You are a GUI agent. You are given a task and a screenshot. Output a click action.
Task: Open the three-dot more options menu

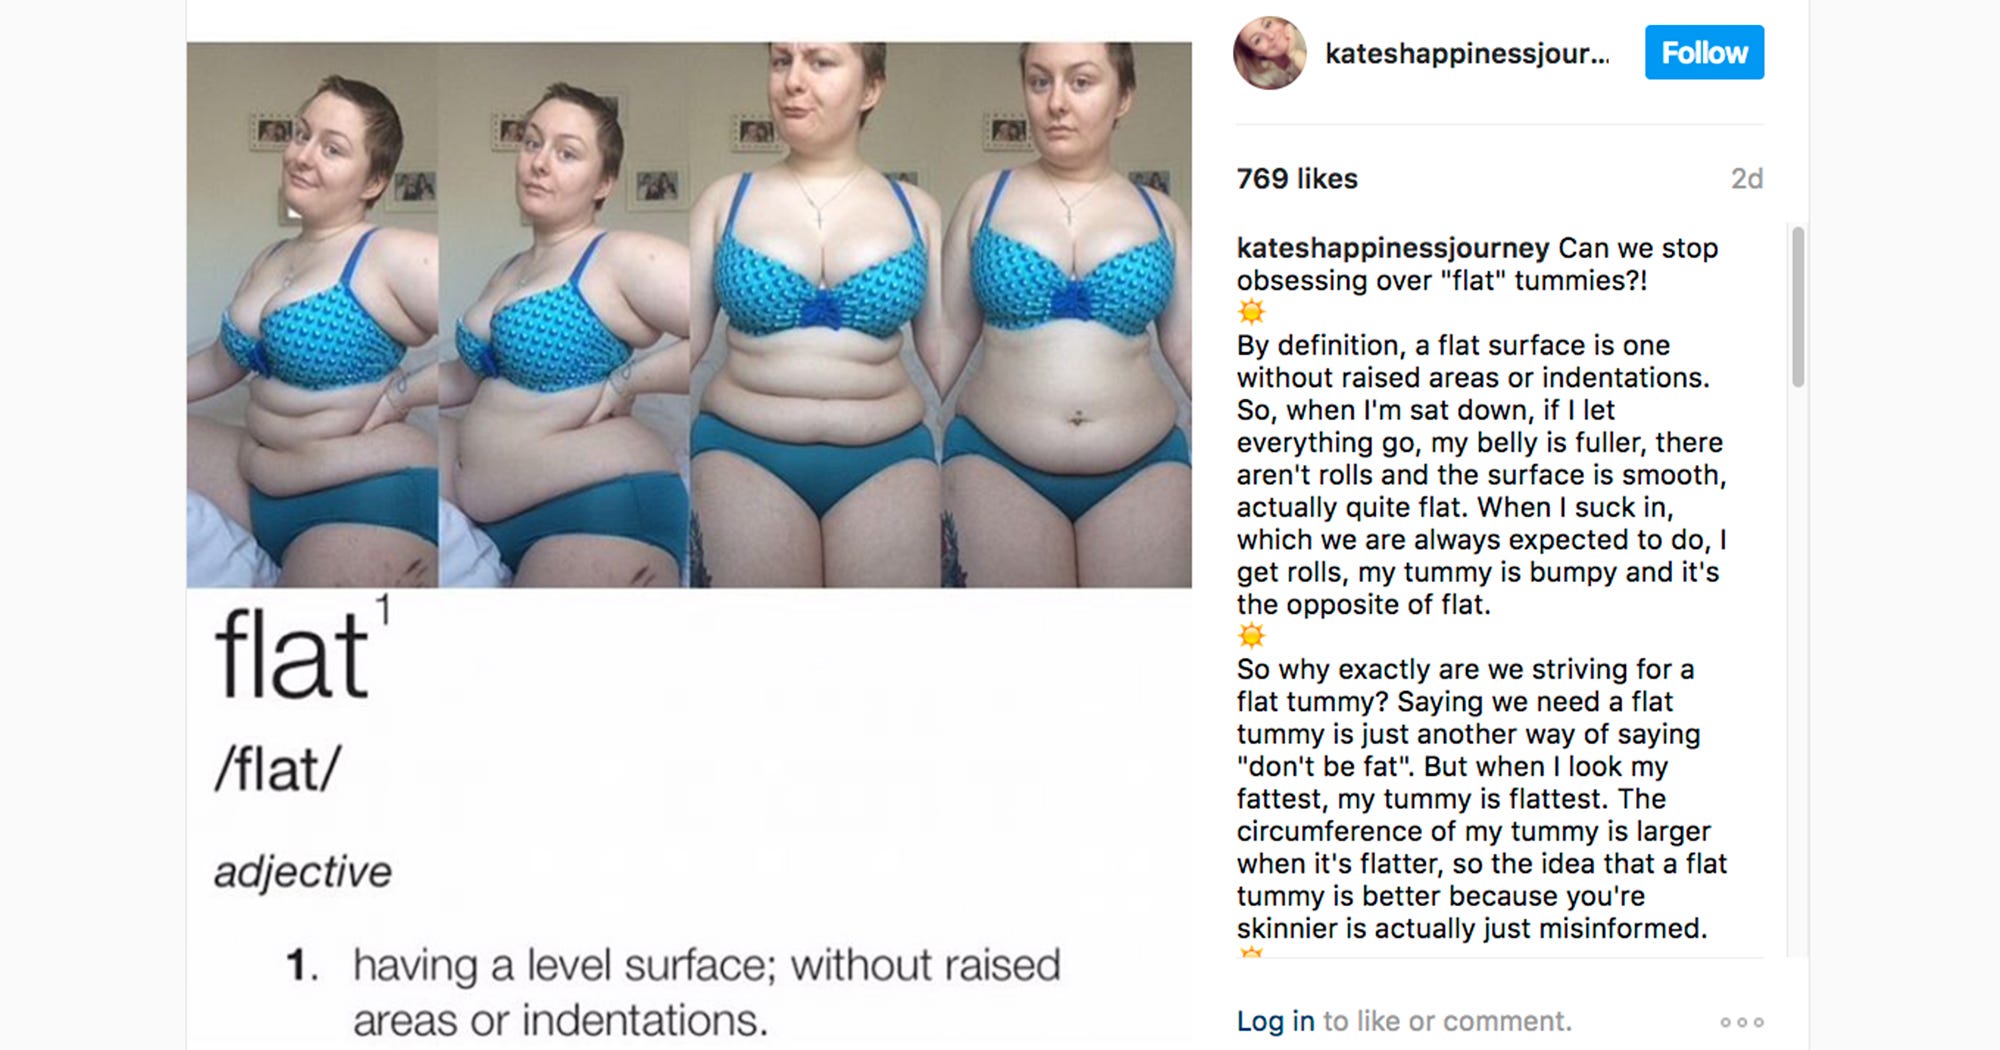point(1741,1022)
